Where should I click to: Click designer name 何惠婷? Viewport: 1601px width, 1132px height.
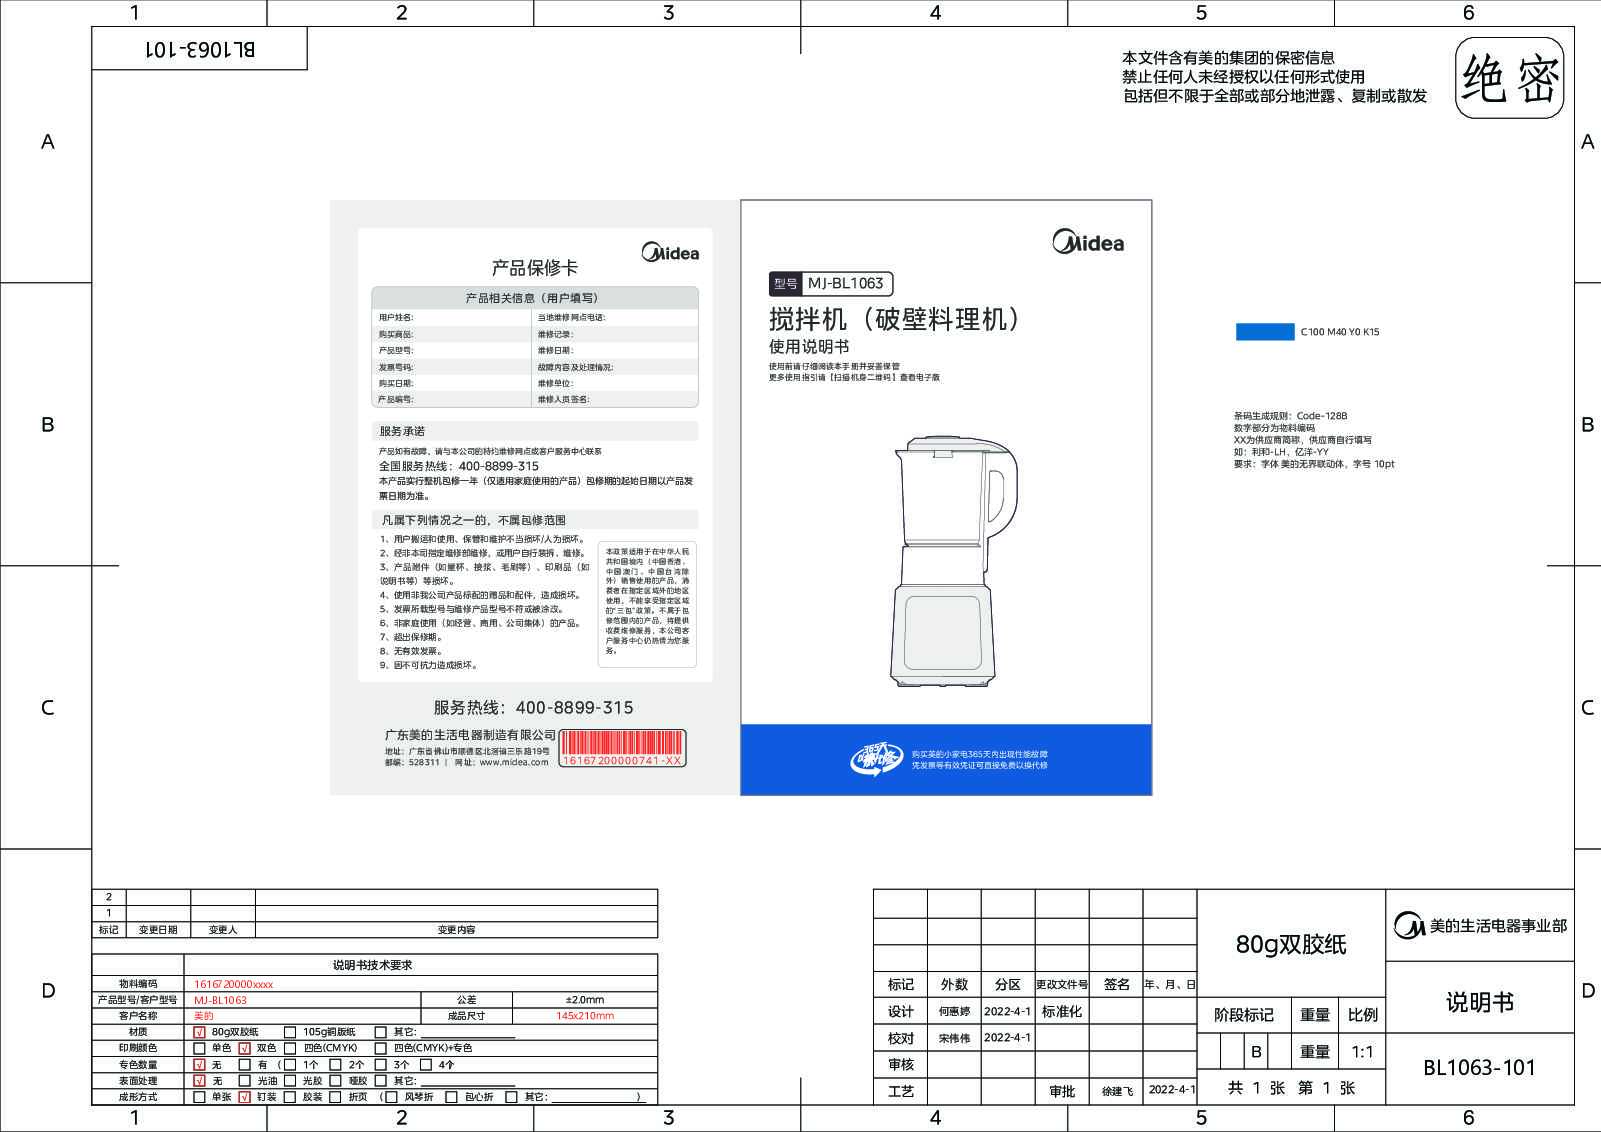[954, 1012]
